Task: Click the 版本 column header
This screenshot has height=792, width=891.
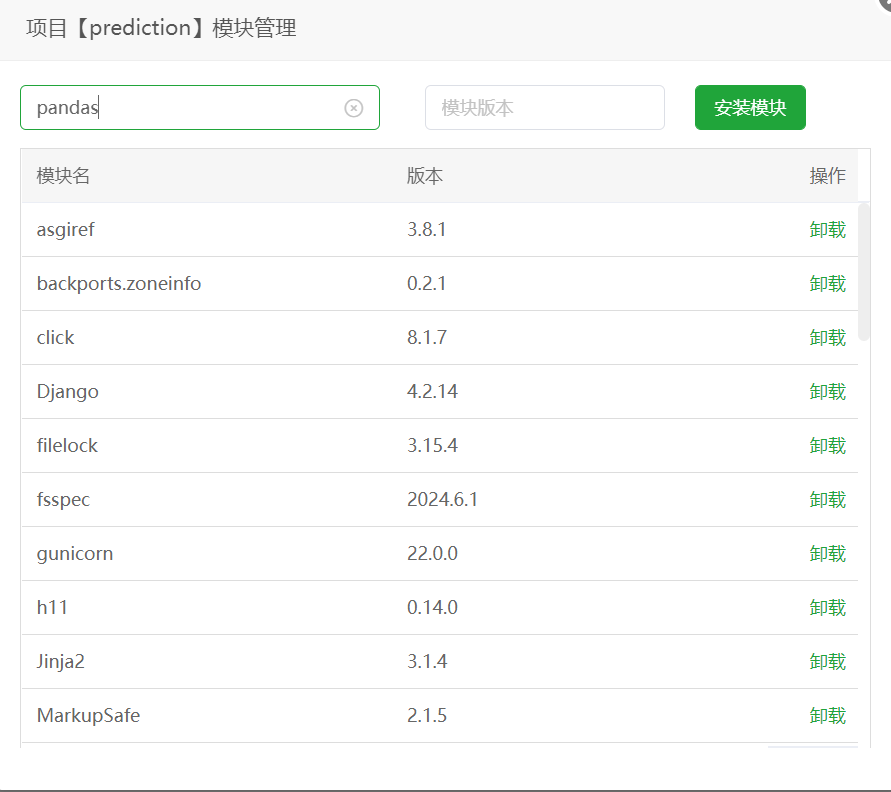Action: tap(424, 176)
